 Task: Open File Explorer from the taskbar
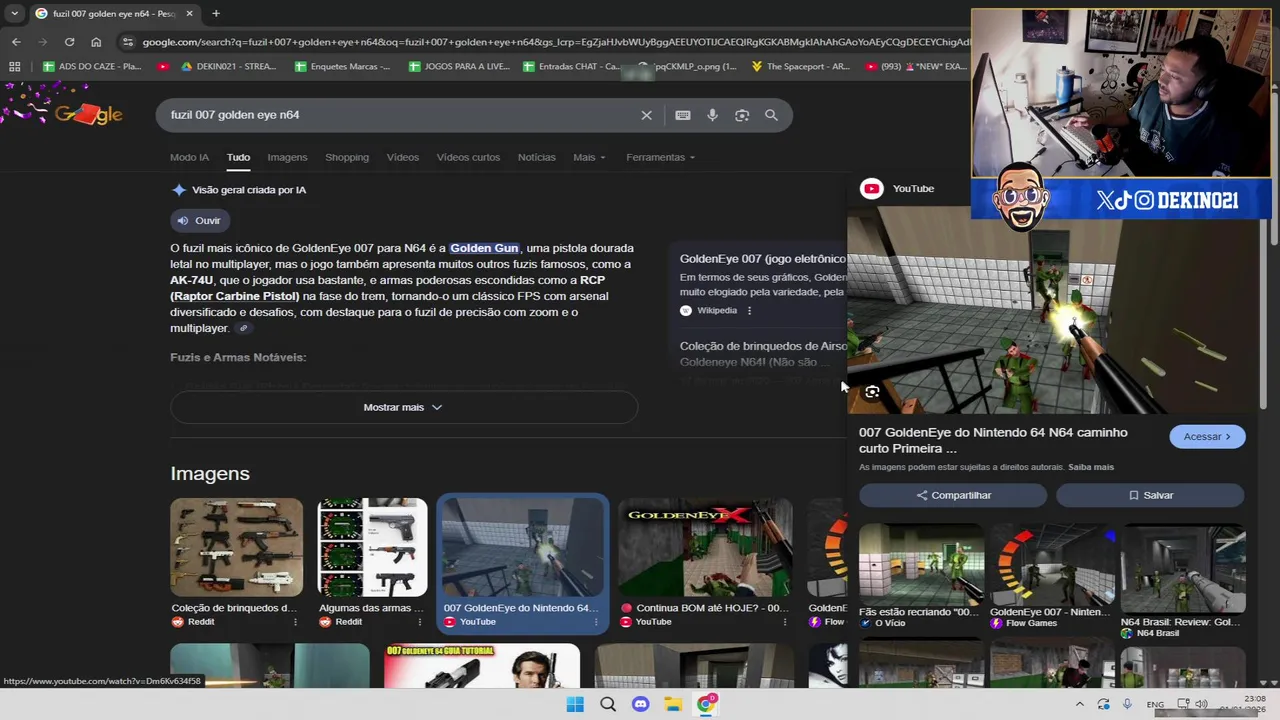(673, 704)
